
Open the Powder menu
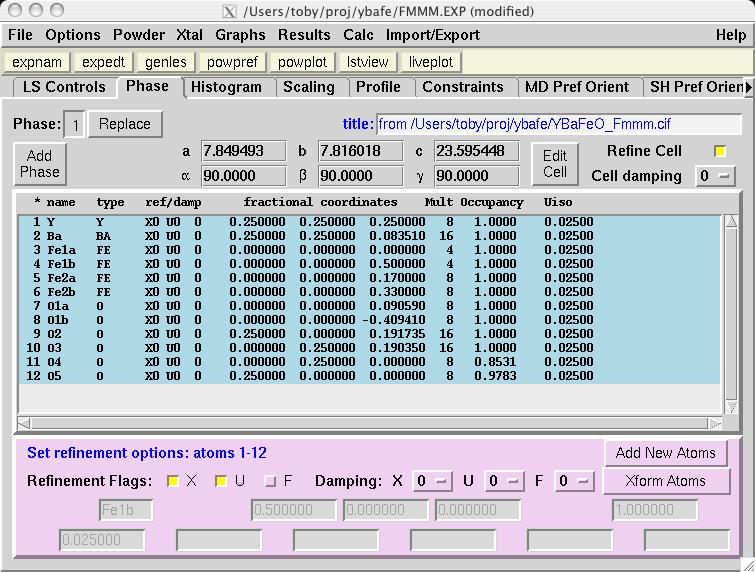click(139, 35)
